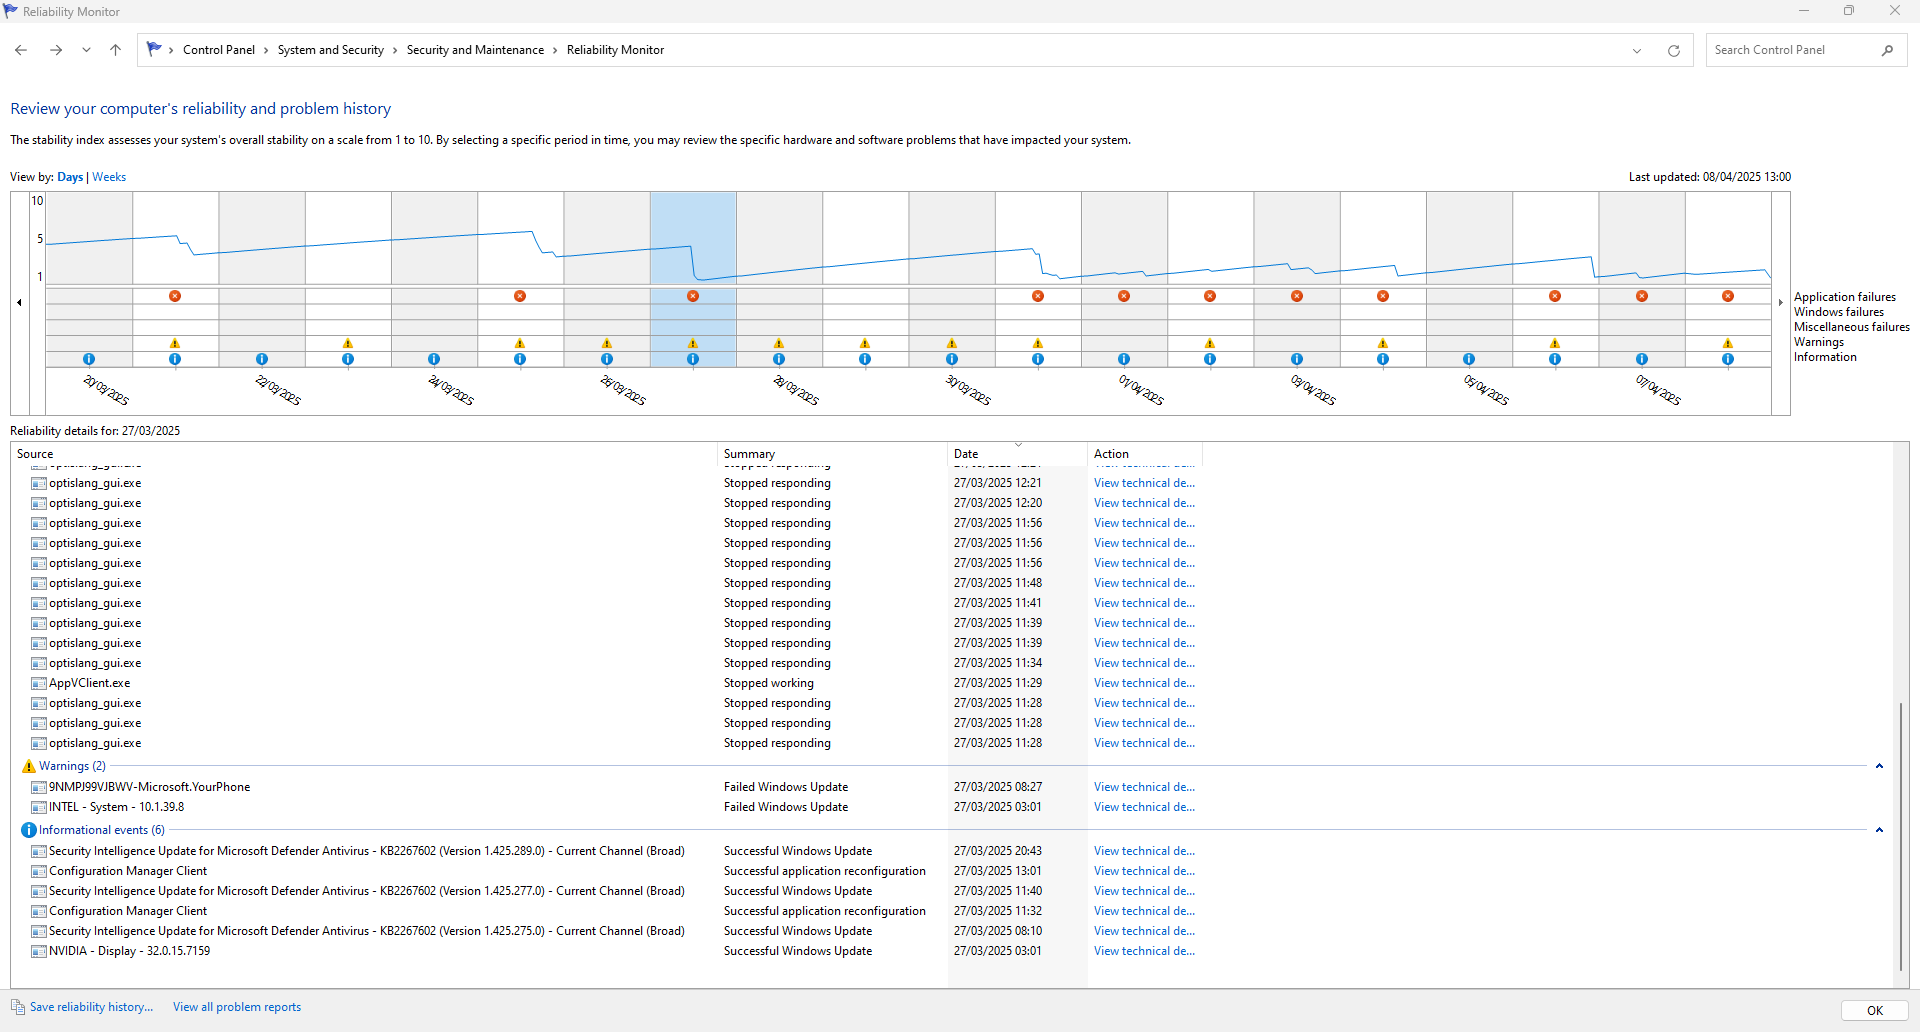Select Security and Maintenance in breadcrumb
Image resolution: width=1920 pixels, height=1032 pixels.
tap(475, 50)
